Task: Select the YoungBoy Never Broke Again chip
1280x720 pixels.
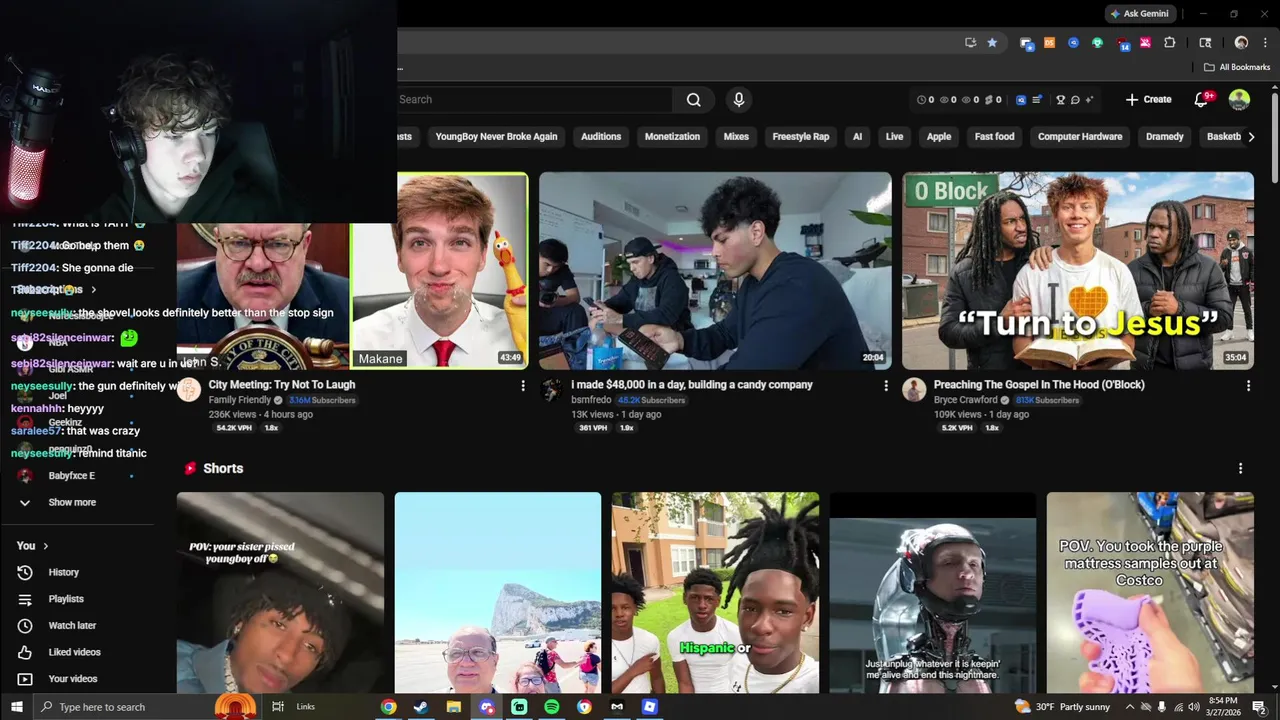Action: point(496,136)
